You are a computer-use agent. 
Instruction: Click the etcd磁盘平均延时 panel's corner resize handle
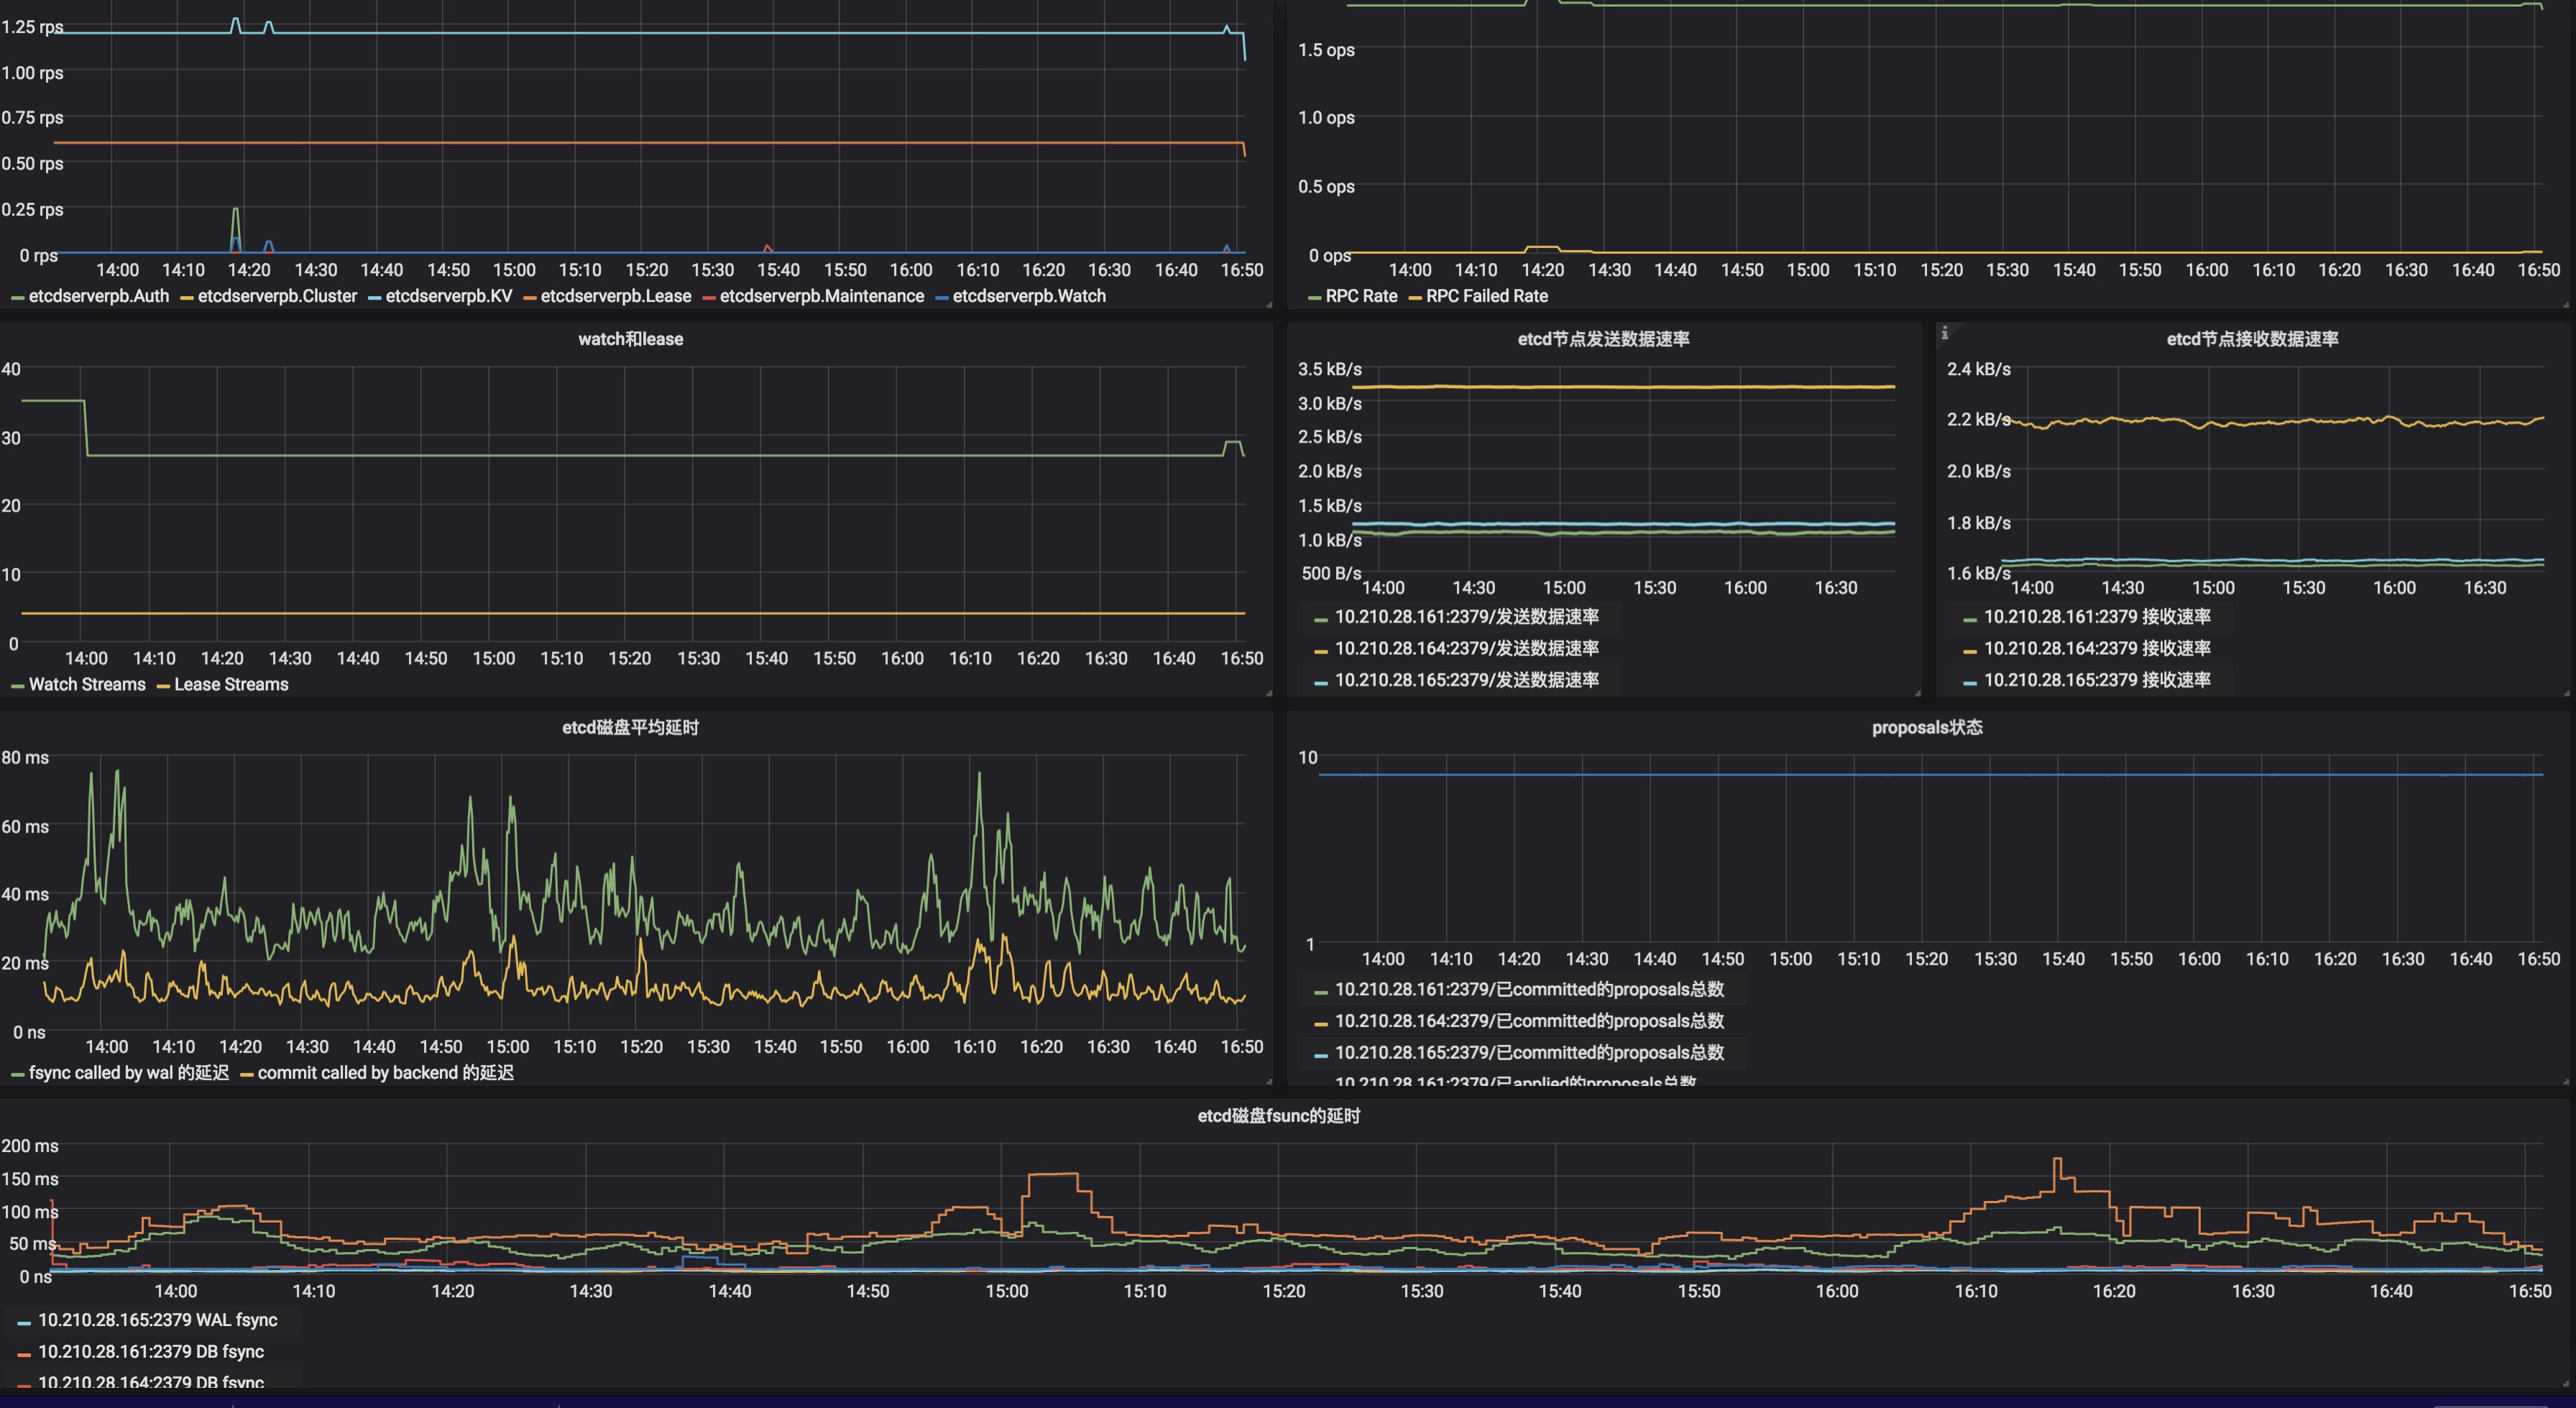(1269, 1081)
